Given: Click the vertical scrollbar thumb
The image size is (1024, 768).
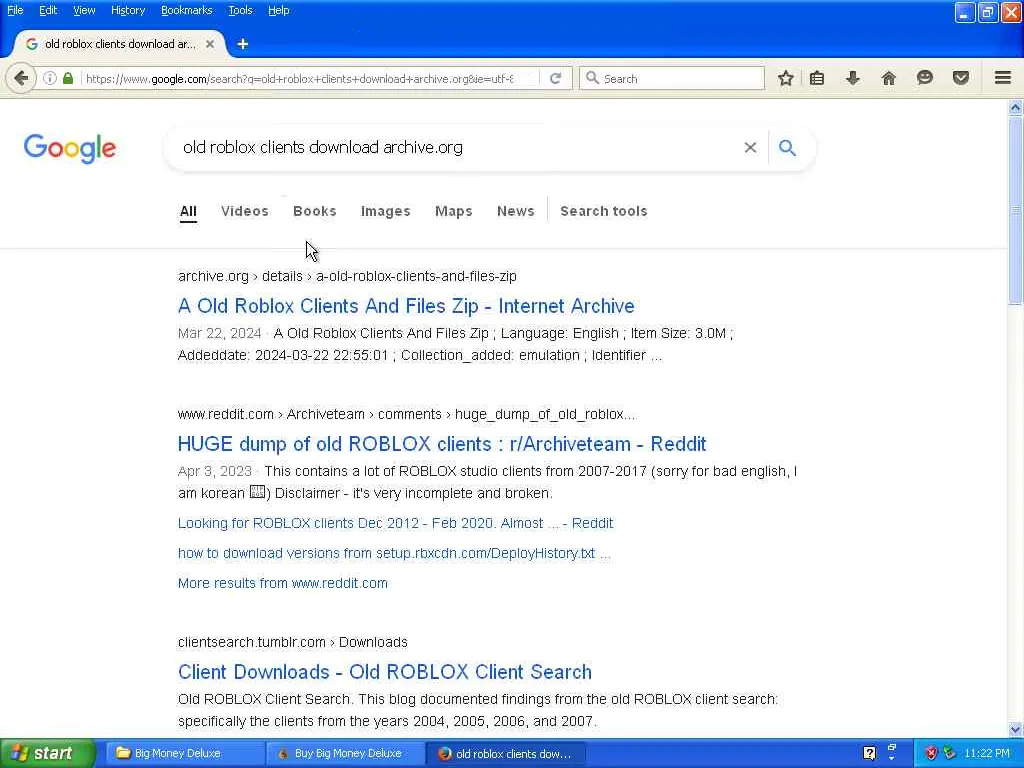Looking at the screenshot, I should pyautogui.click(x=1016, y=210).
